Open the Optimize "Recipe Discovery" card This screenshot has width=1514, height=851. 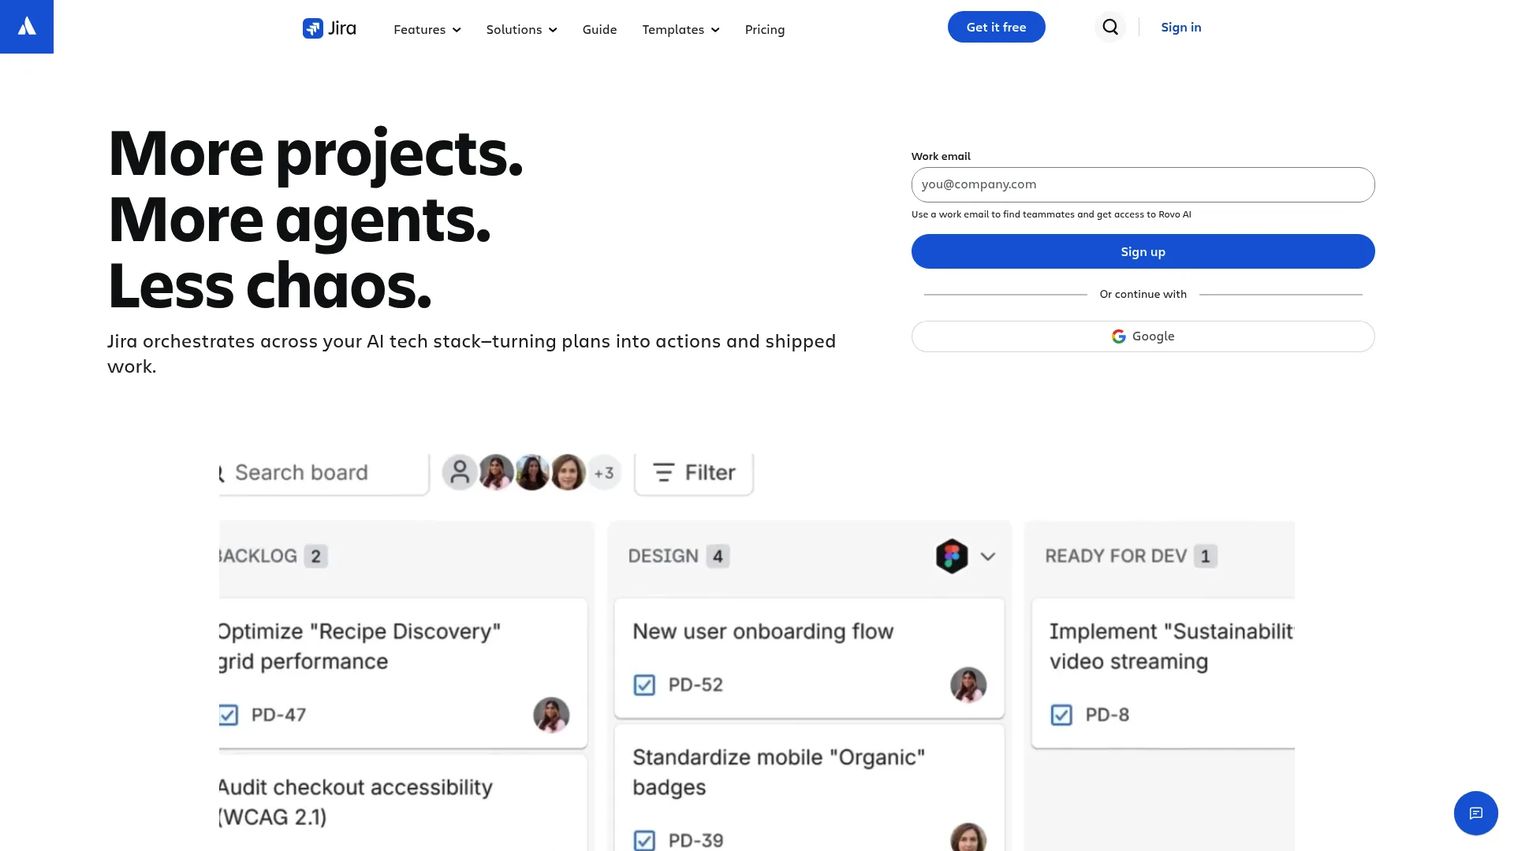[402, 672]
